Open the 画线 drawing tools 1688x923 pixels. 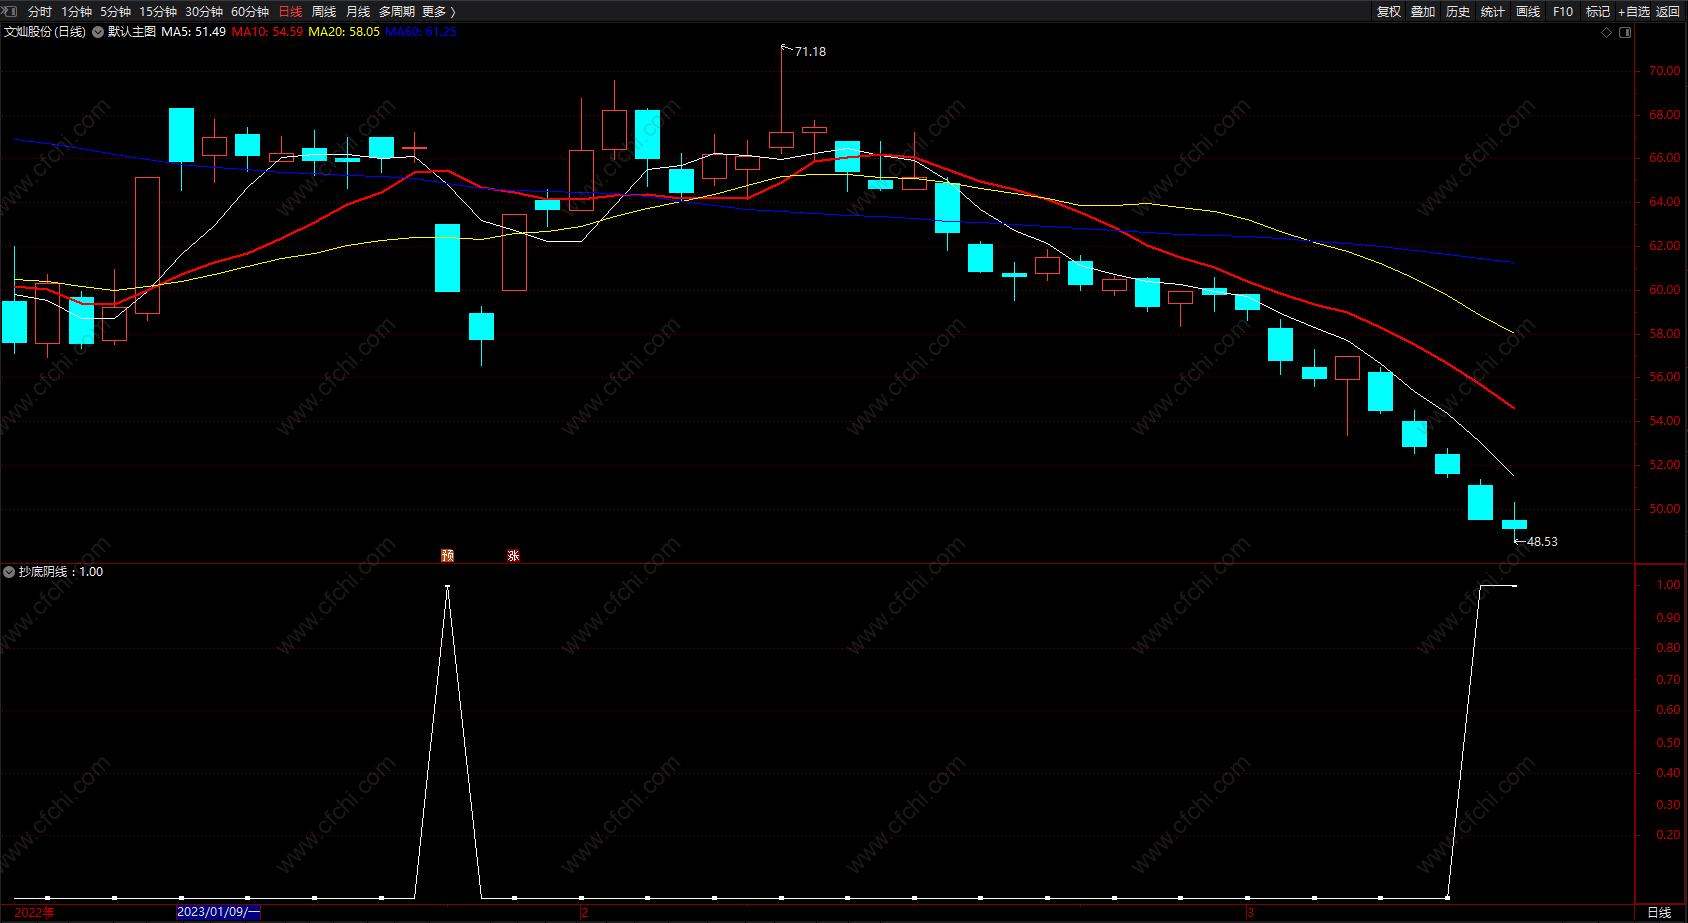[1528, 12]
